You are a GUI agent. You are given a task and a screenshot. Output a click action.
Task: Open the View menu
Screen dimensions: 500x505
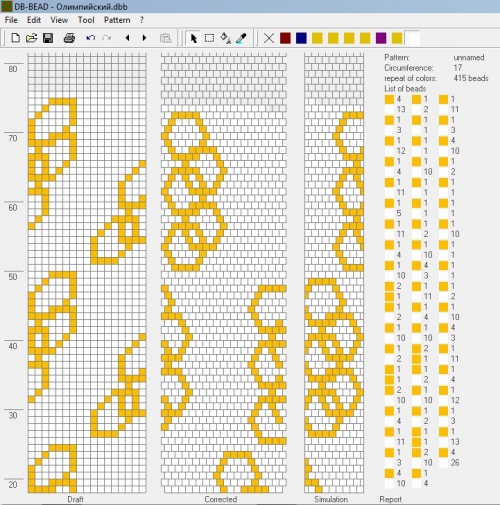(59, 20)
